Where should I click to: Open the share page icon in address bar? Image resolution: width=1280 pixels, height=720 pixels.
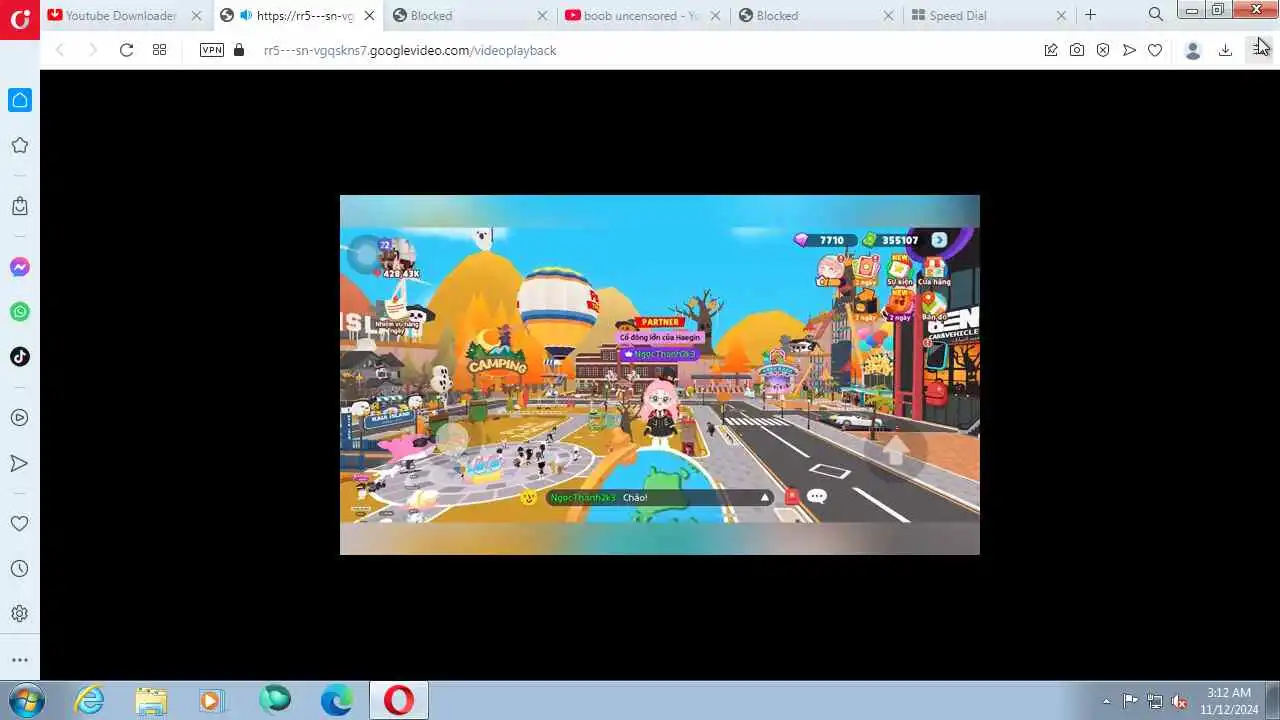pos(1051,50)
